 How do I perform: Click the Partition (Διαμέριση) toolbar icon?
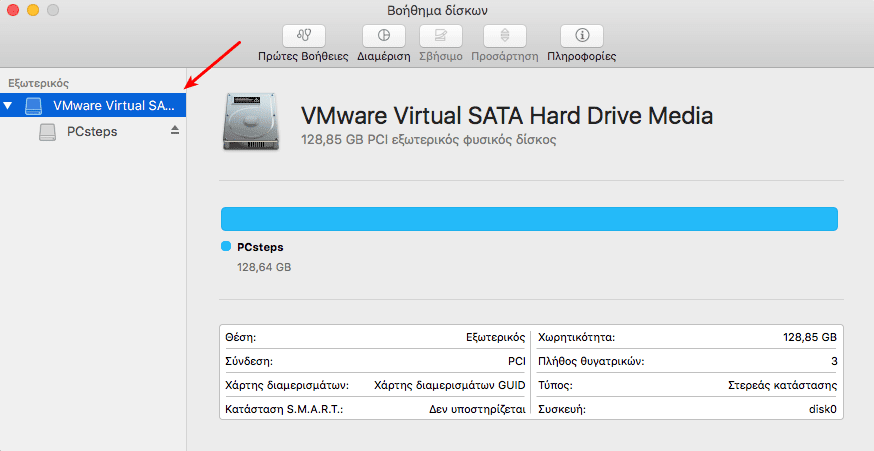384,36
